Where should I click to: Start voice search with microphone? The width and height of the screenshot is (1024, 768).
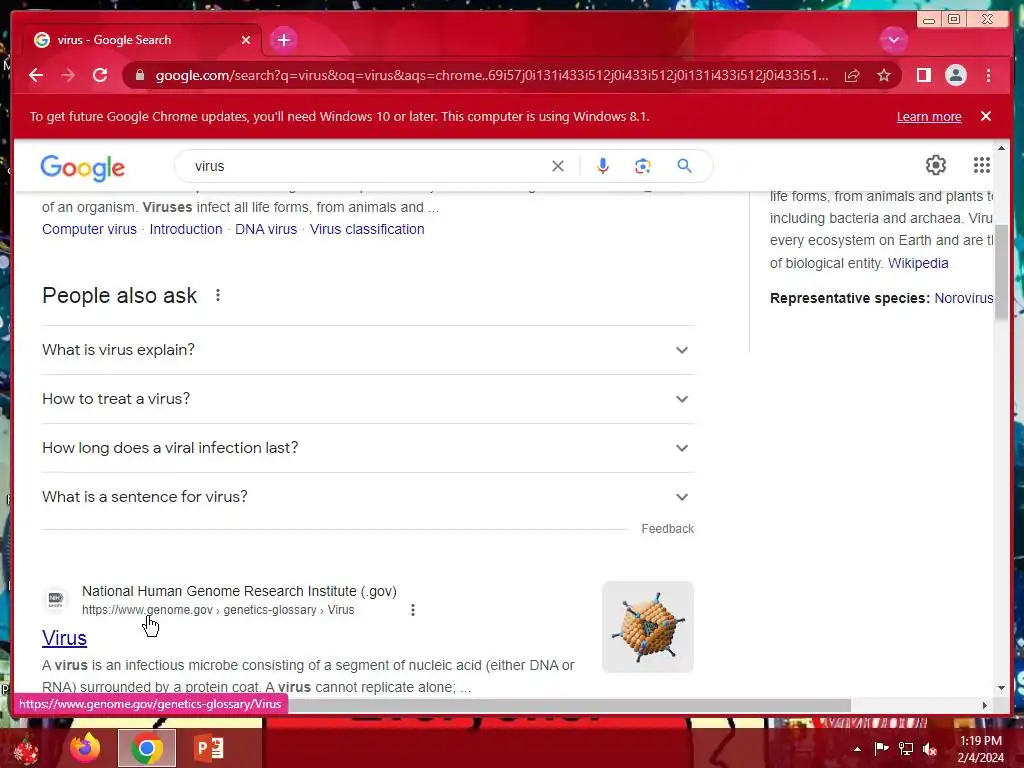(603, 166)
